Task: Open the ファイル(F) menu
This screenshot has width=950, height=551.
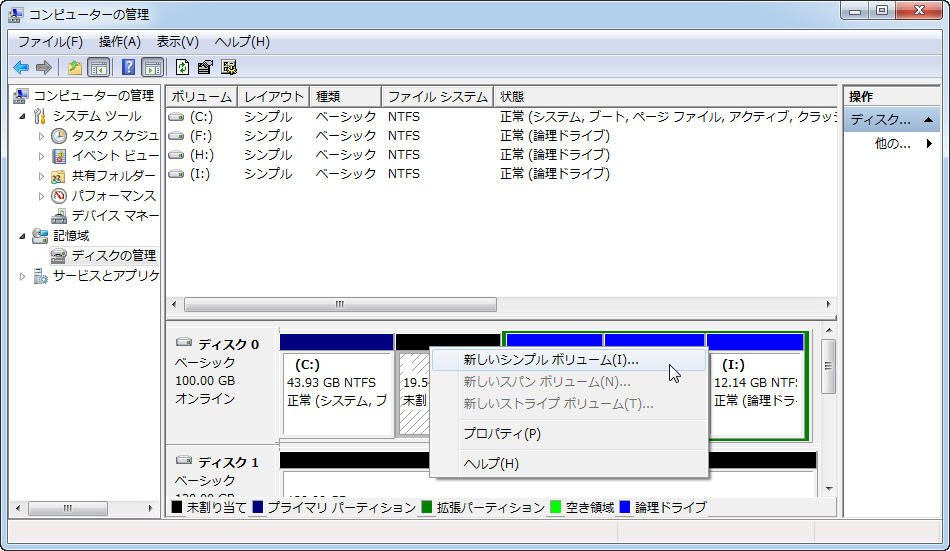Action: (50, 42)
